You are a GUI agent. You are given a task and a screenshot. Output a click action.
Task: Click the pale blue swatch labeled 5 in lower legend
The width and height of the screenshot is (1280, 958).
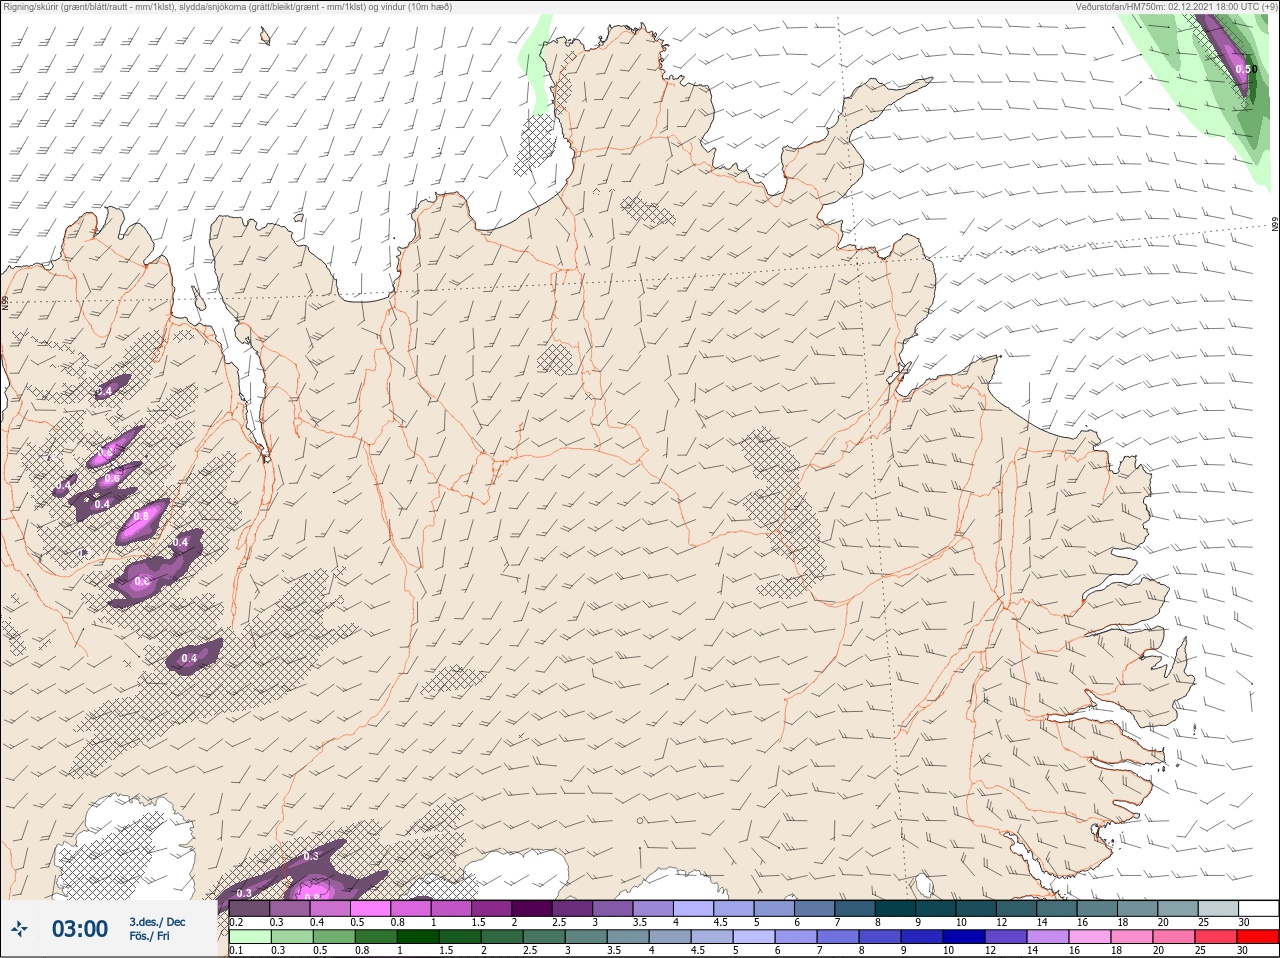click(x=754, y=937)
